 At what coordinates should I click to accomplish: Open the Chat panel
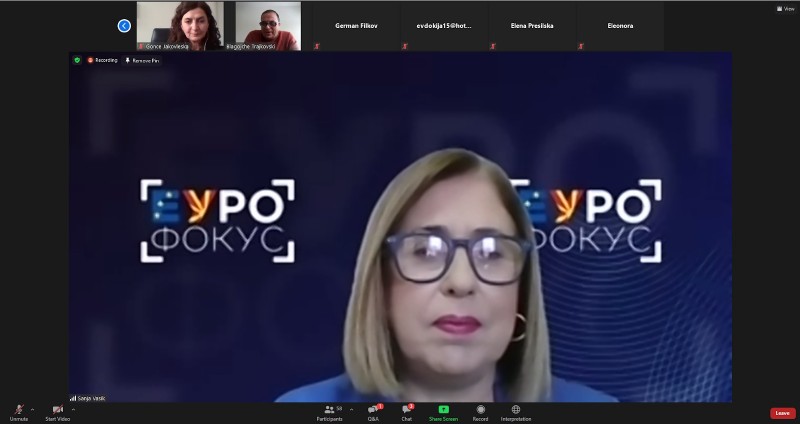407,411
